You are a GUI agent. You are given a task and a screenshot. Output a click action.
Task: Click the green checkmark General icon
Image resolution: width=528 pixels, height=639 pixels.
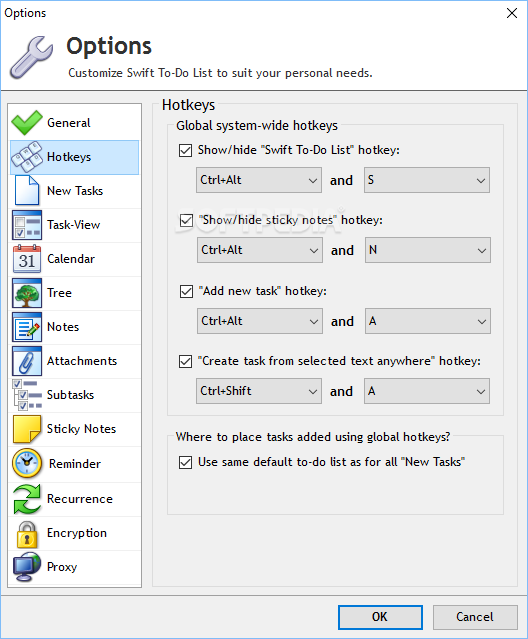[x=27, y=123]
